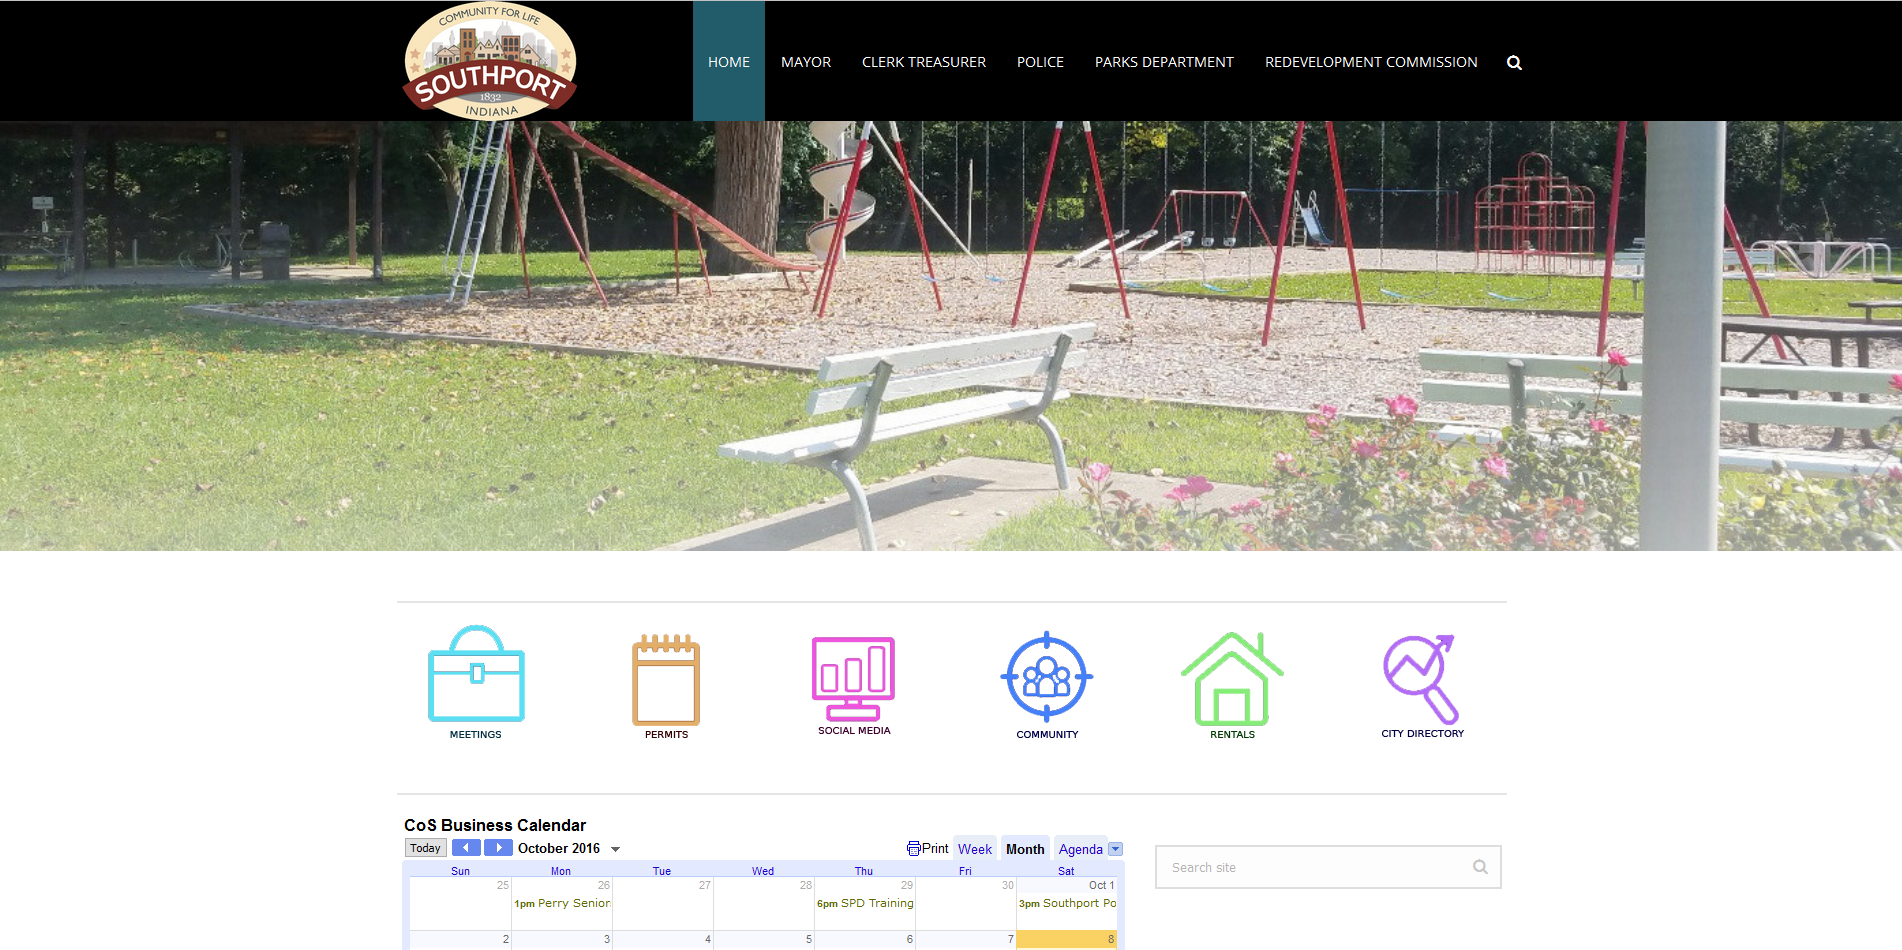Click the Meetings briefcase icon
Screen dimensions: 1902x950
click(x=476, y=674)
